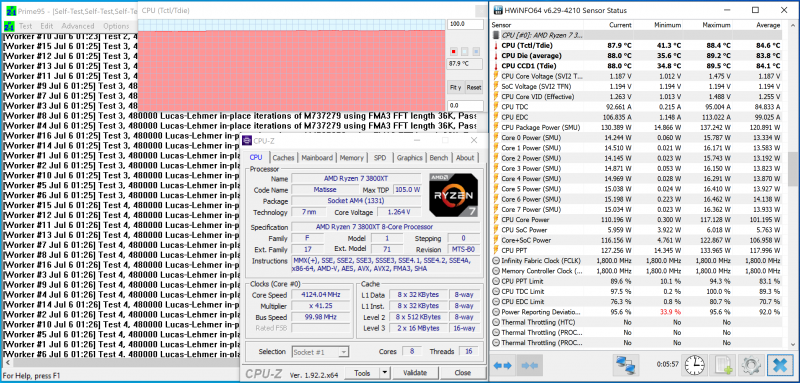
Task: Click the light blue color swatch in graph window
Action: (464, 52)
